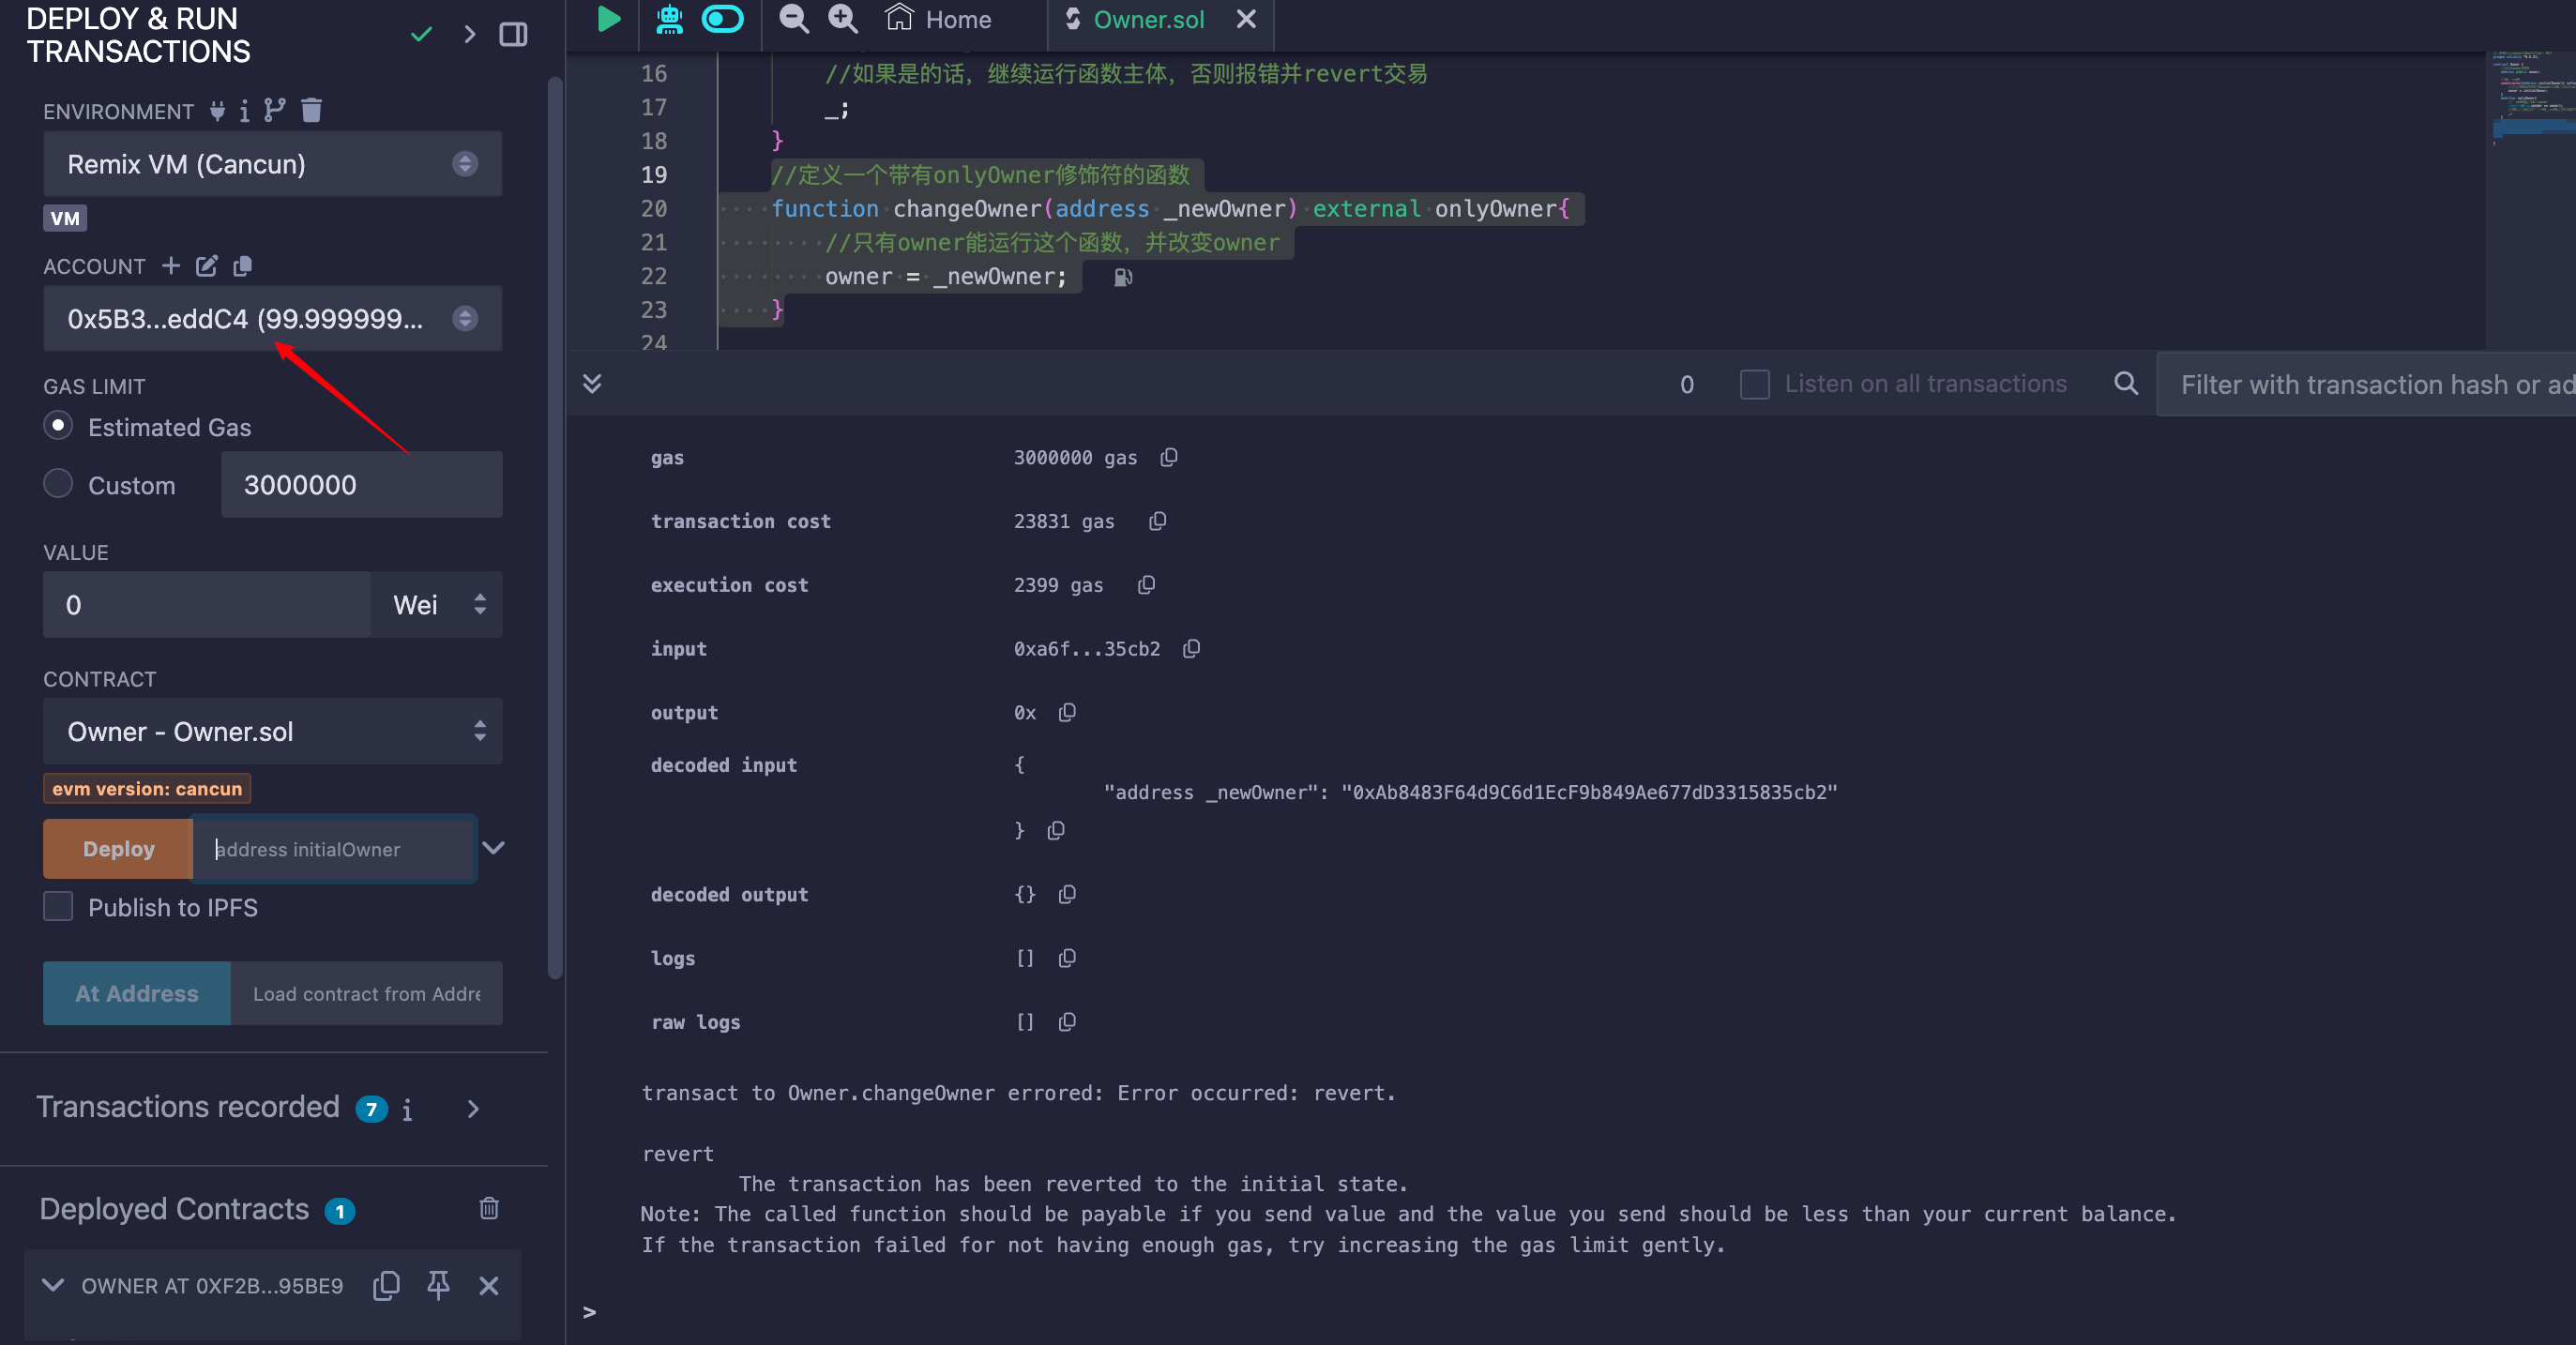This screenshot has height=1345, width=2576.
Task: Open environment info icon
Action: (x=244, y=110)
